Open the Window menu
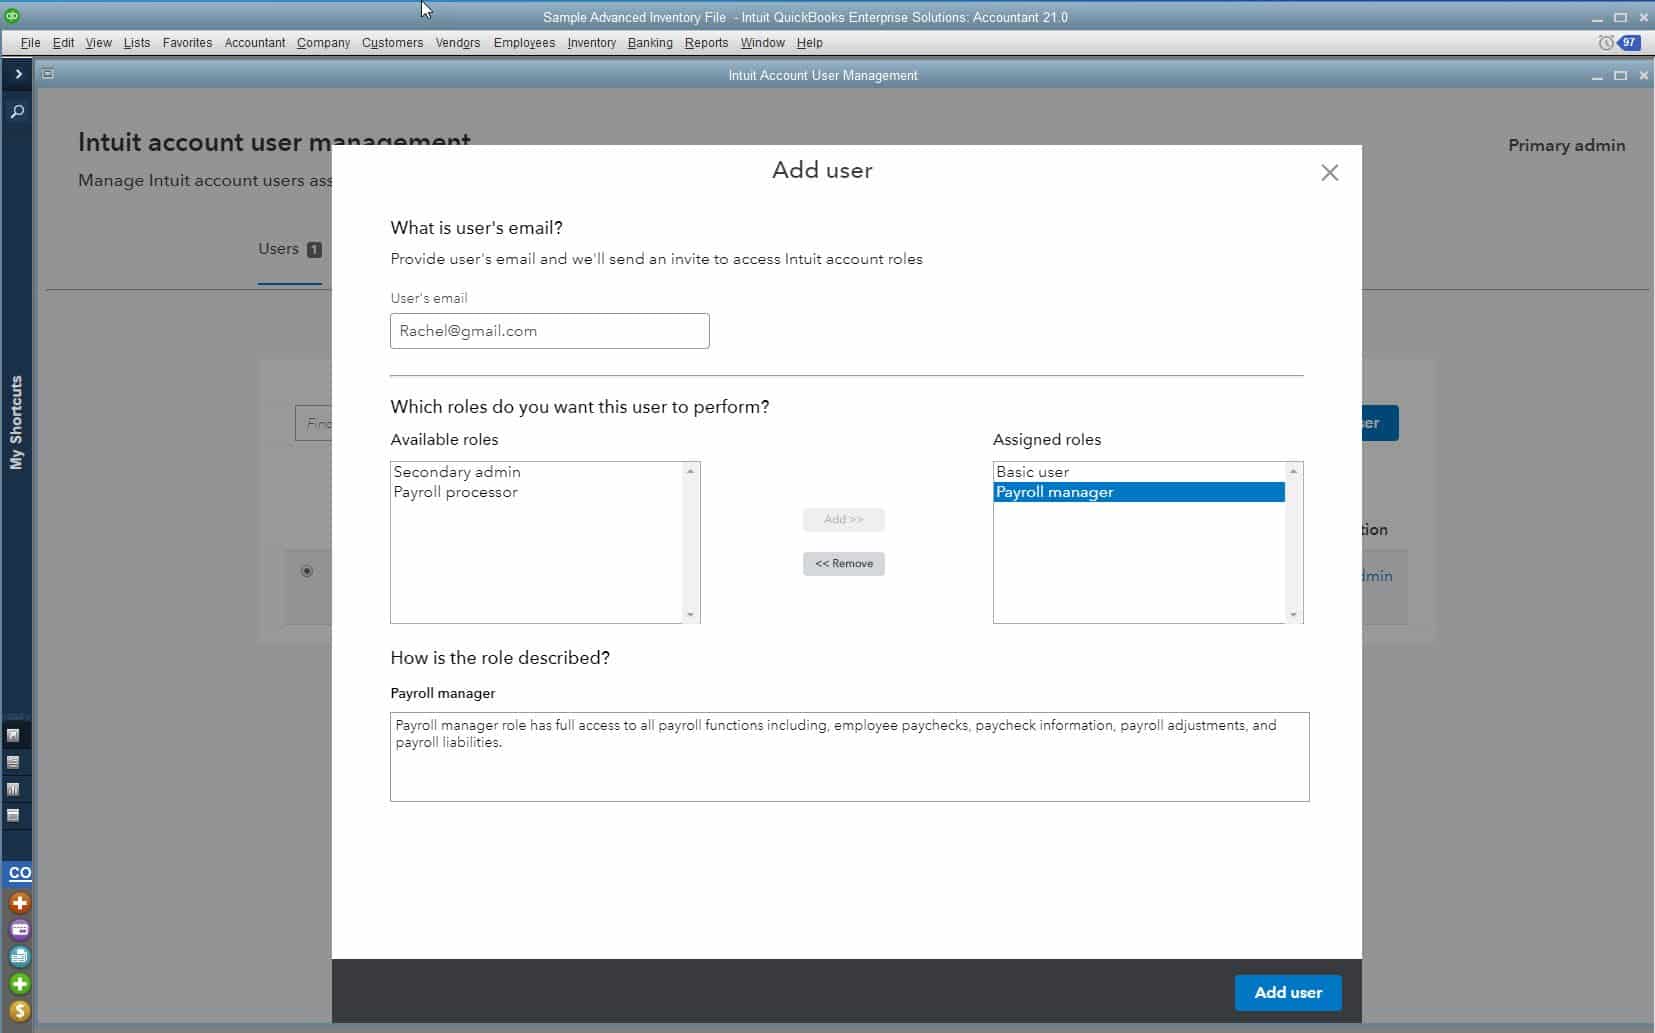The width and height of the screenshot is (1655, 1033). point(762,43)
